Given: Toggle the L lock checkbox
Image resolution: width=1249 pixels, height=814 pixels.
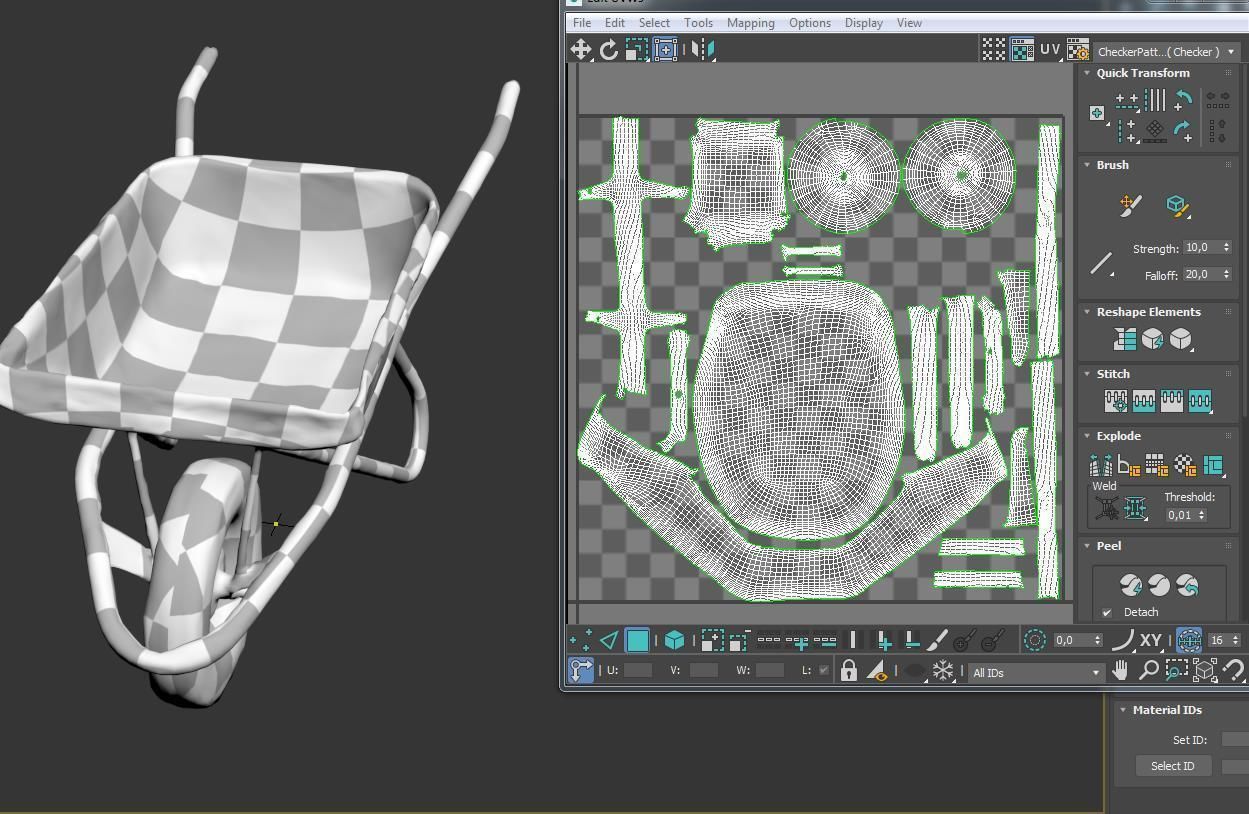Looking at the screenshot, I should pyautogui.click(x=824, y=670).
